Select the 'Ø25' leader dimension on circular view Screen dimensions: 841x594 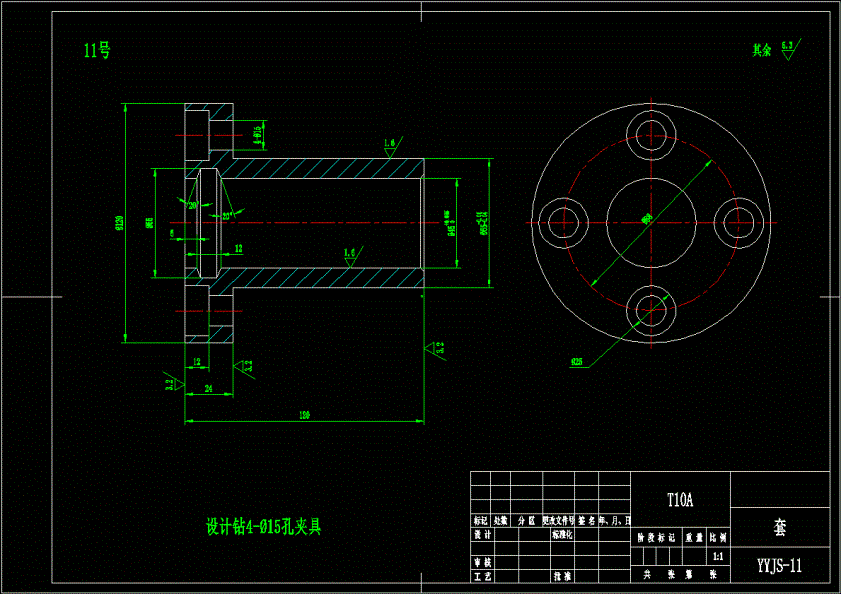[577, 362]
